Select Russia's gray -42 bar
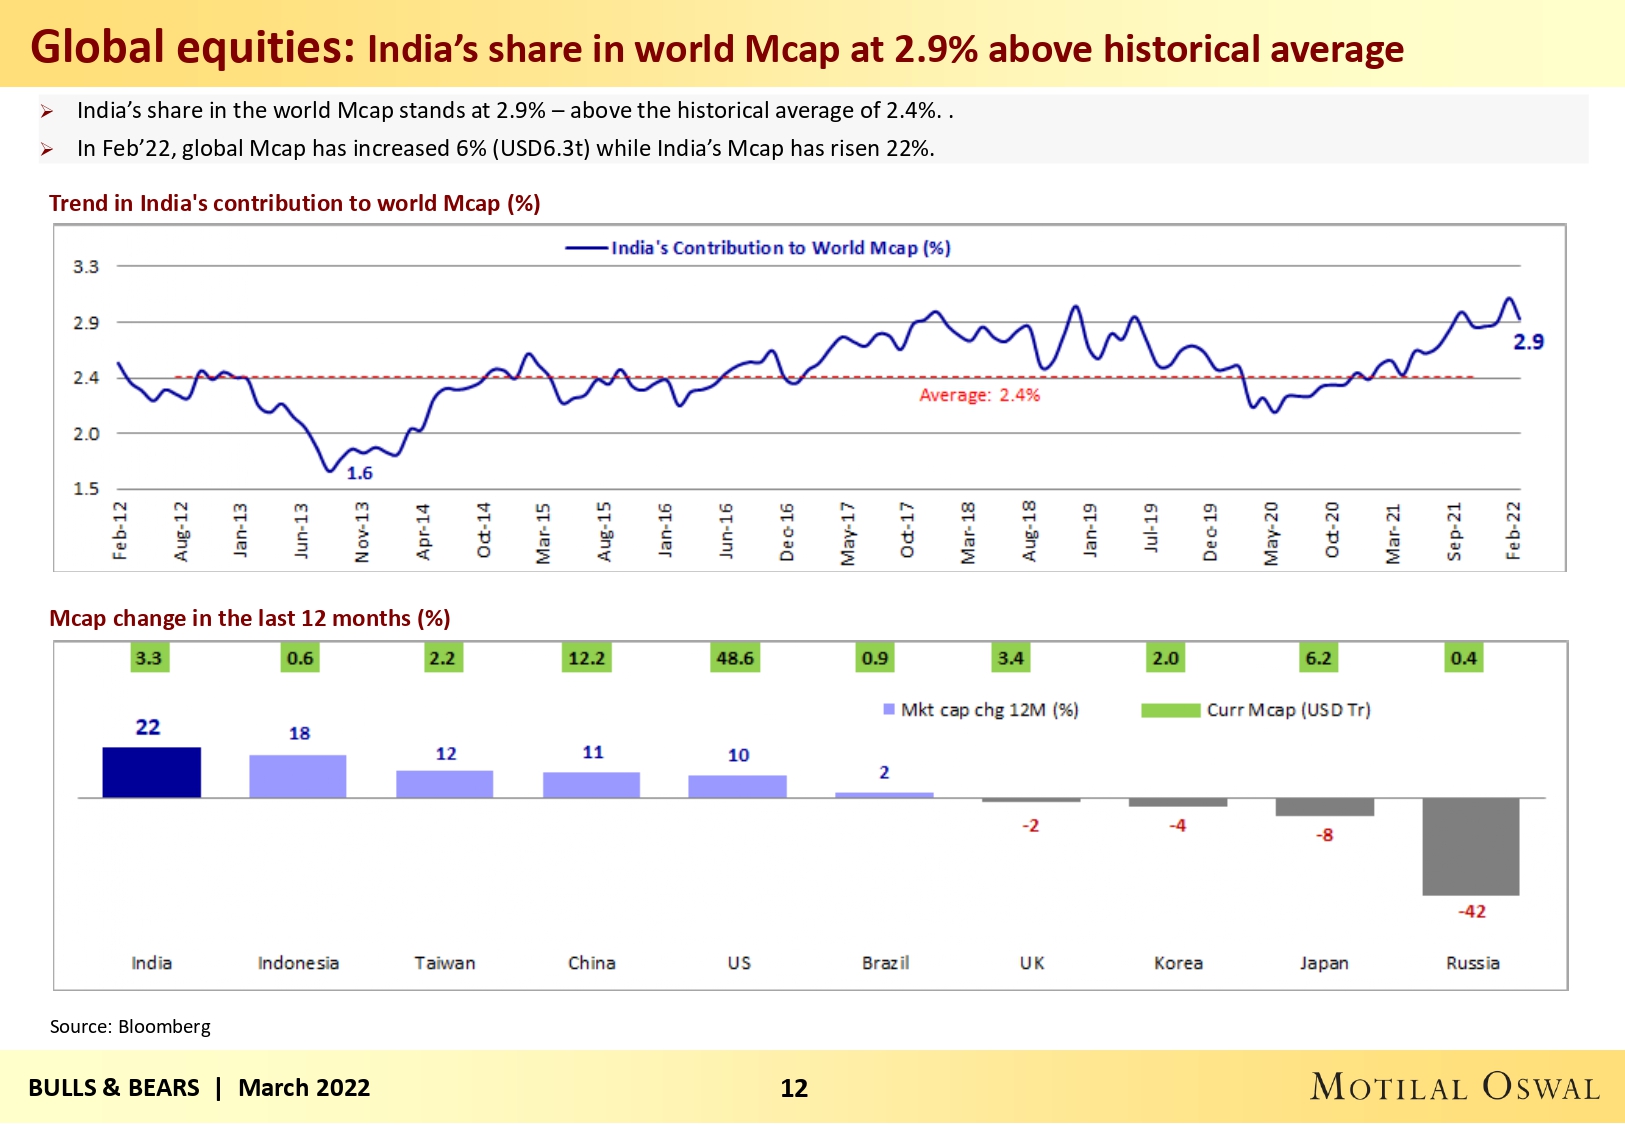1625x1125 pixels. pos(1470,846)
